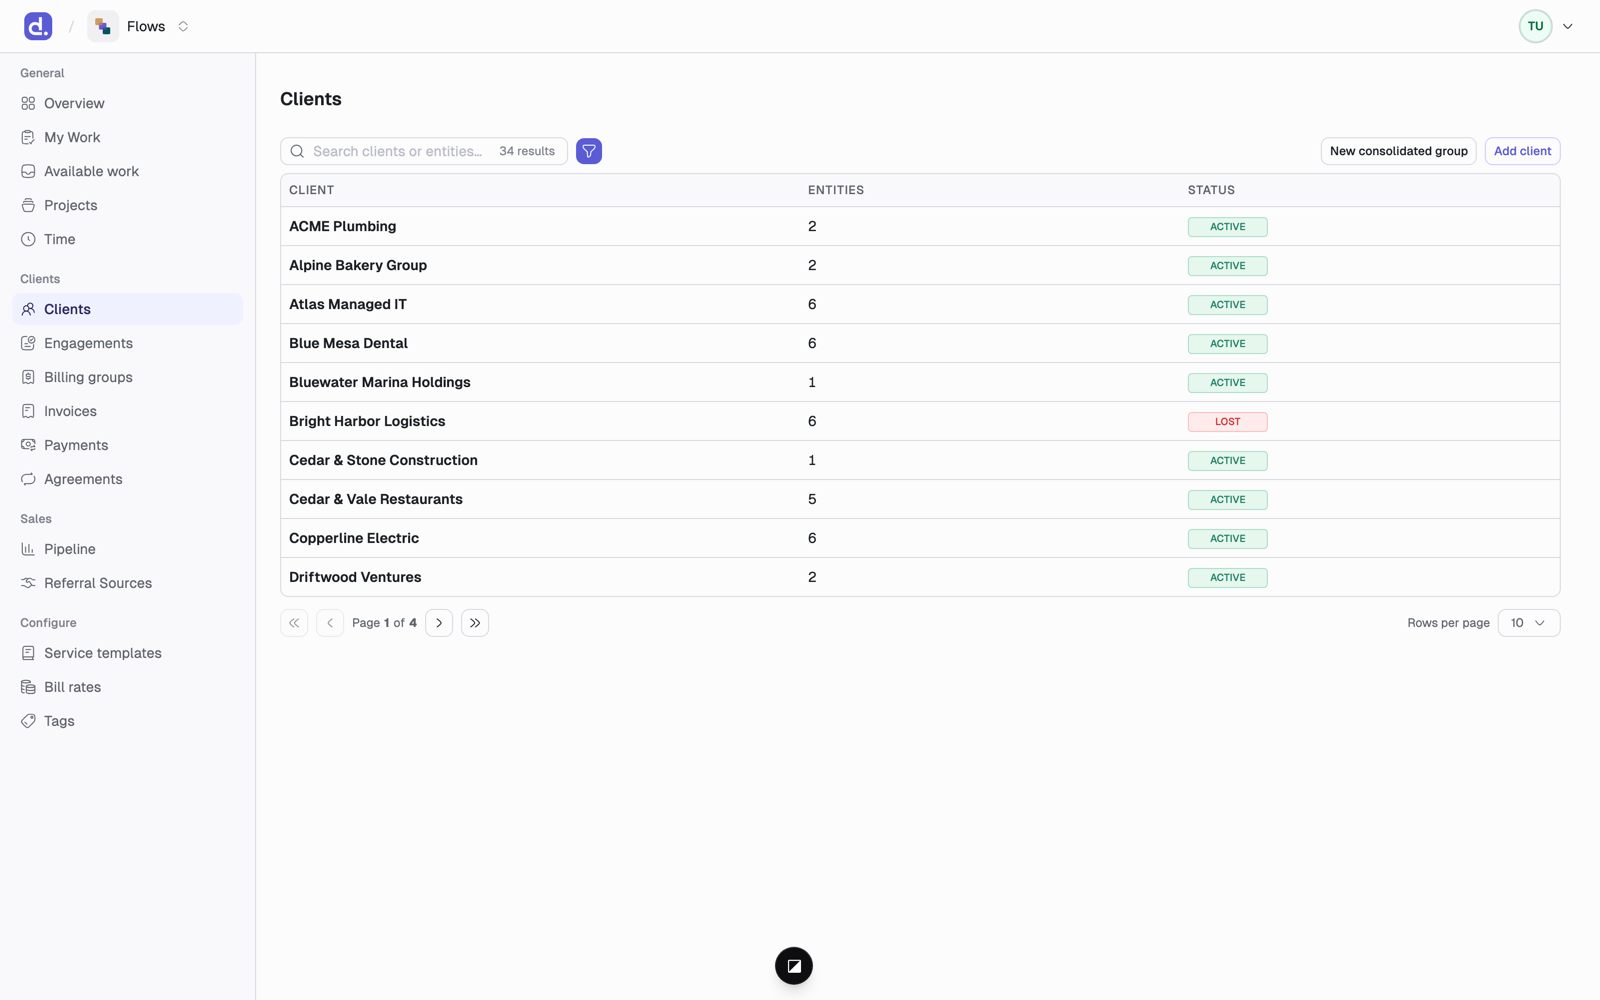Open Engagements in the sidebar
The image size is (1600, 1000).
[x=127, y=343]
